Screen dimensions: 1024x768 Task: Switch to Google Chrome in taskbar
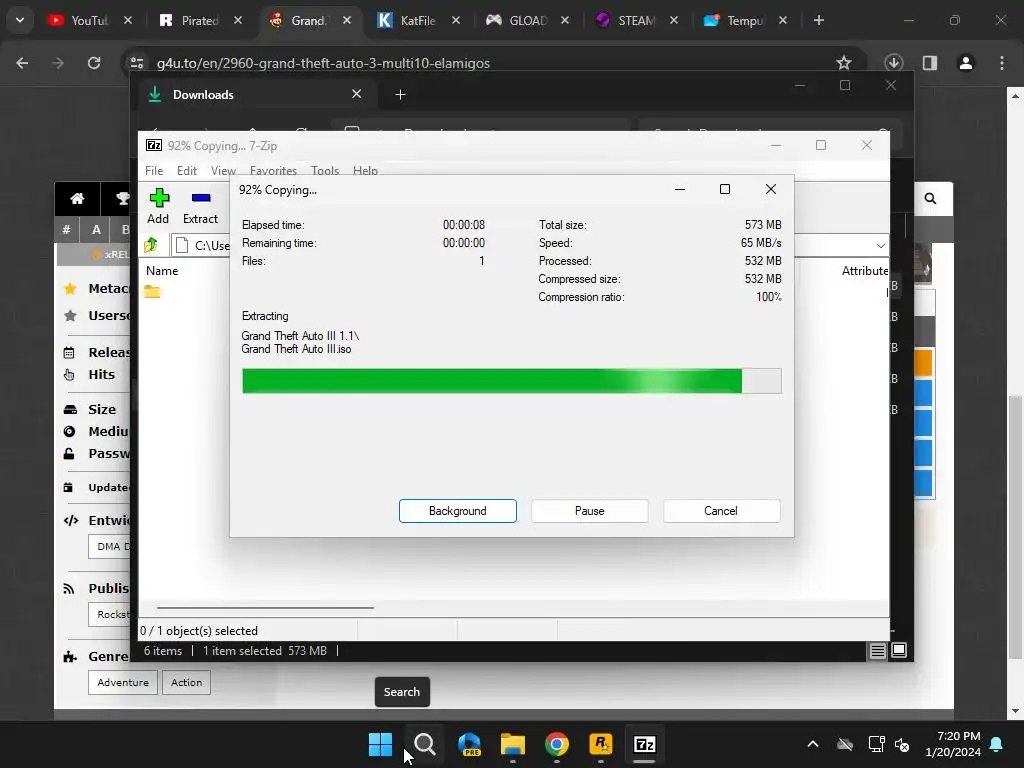click(x=556, y=744)
